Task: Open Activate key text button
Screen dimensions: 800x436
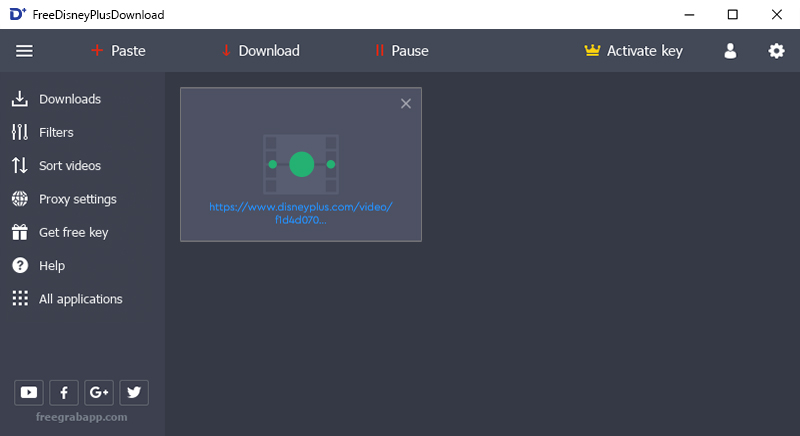Action: pyautogui.click(x=644, y=51)
